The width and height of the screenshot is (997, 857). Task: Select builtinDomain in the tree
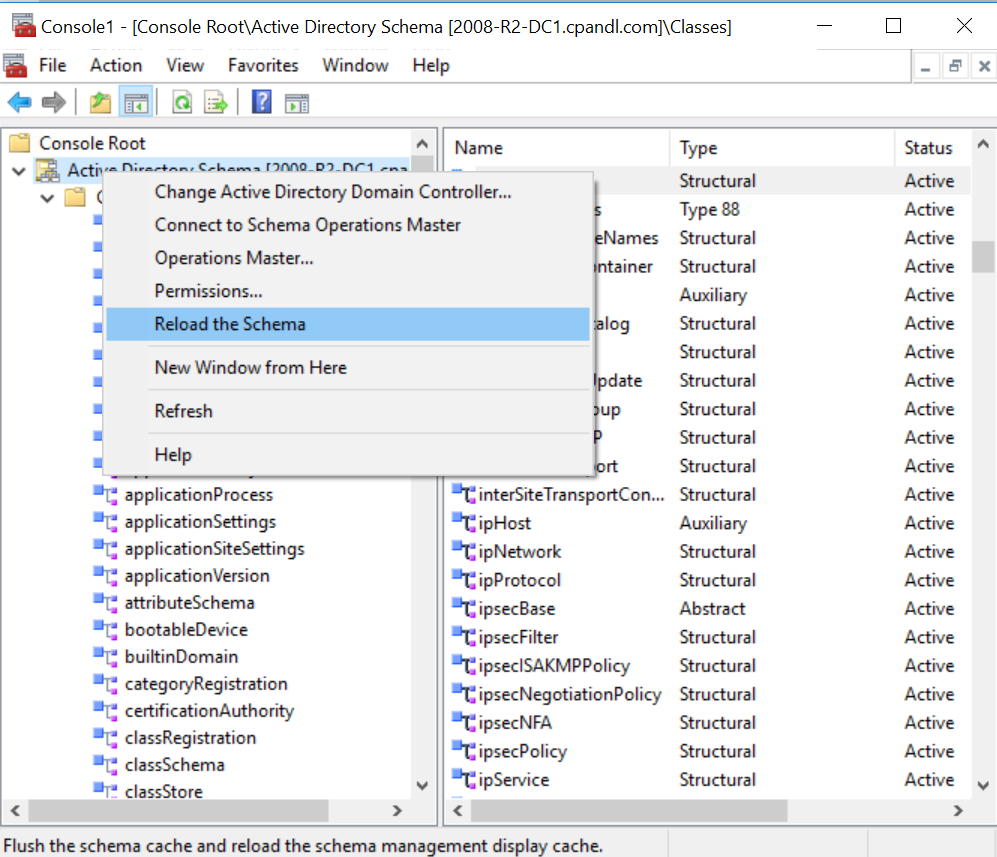click(181, 657)
